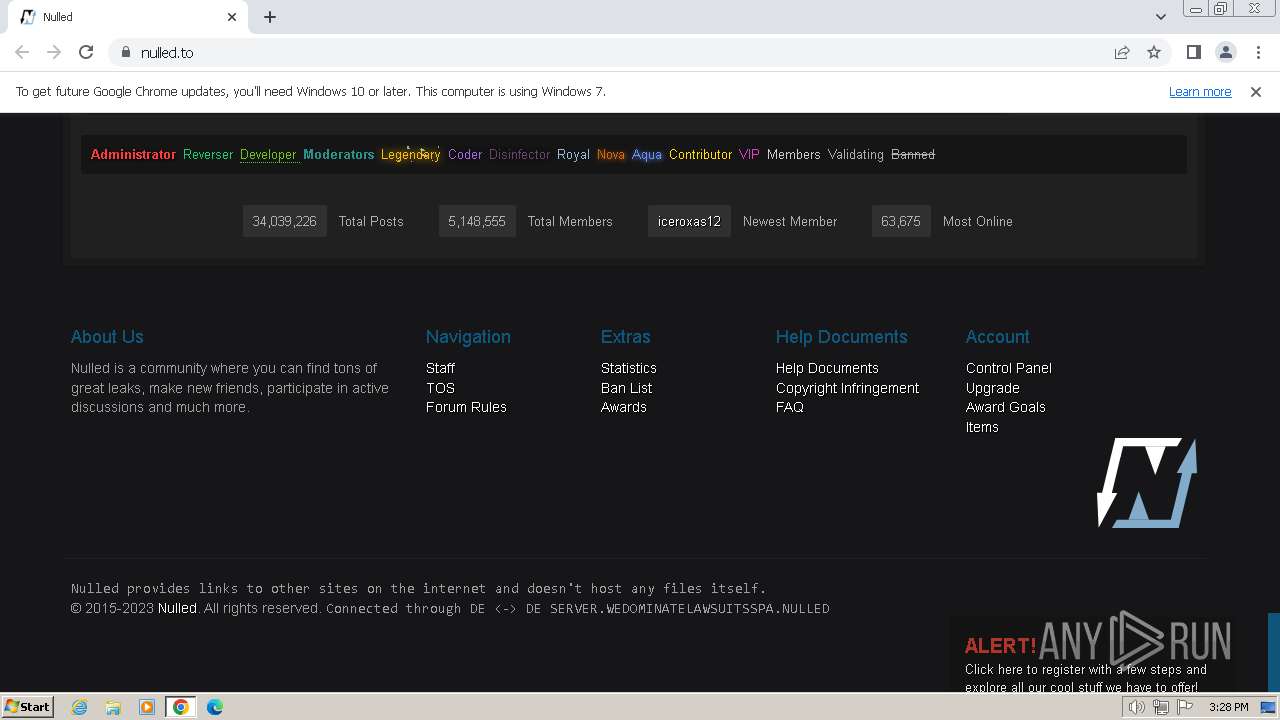Screen dimensions: 1280x720
Task: Open the Staff page link
Action: tap(440, 368)
